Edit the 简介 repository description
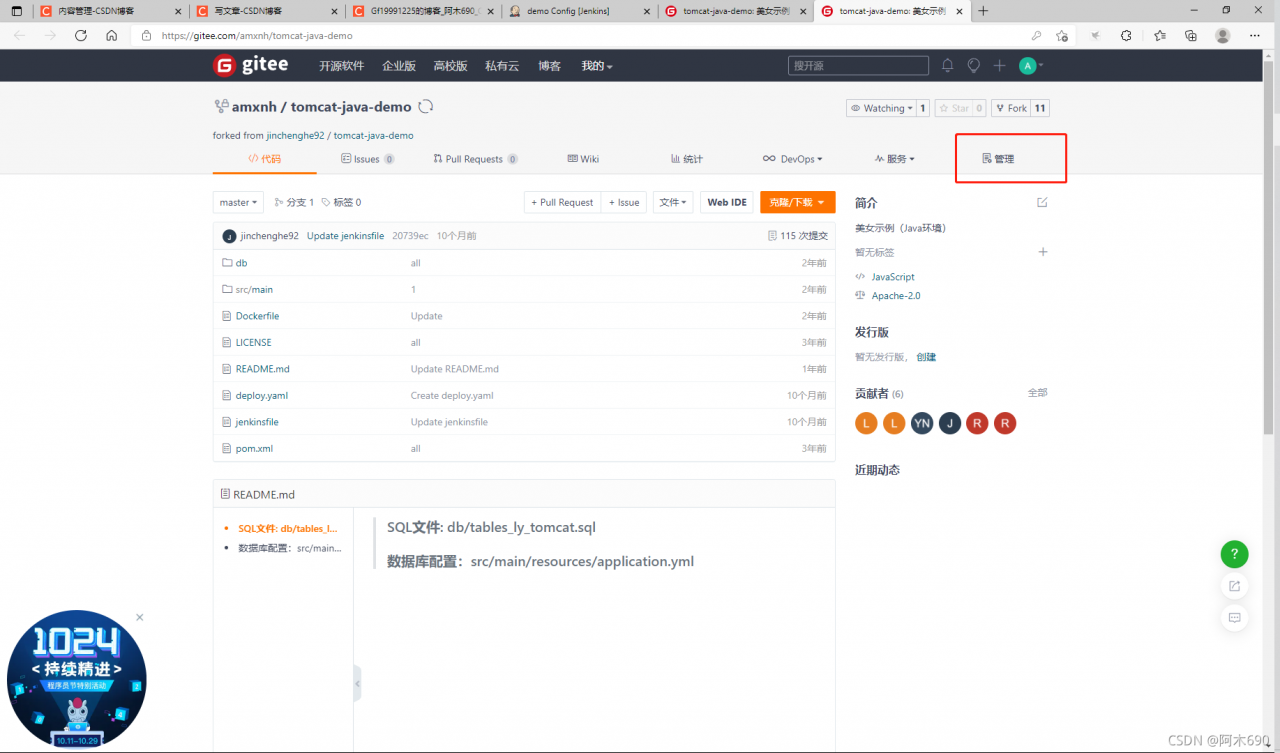Image resolution: width=1280 pixels, height=753 pixels. click(1042, 202)
